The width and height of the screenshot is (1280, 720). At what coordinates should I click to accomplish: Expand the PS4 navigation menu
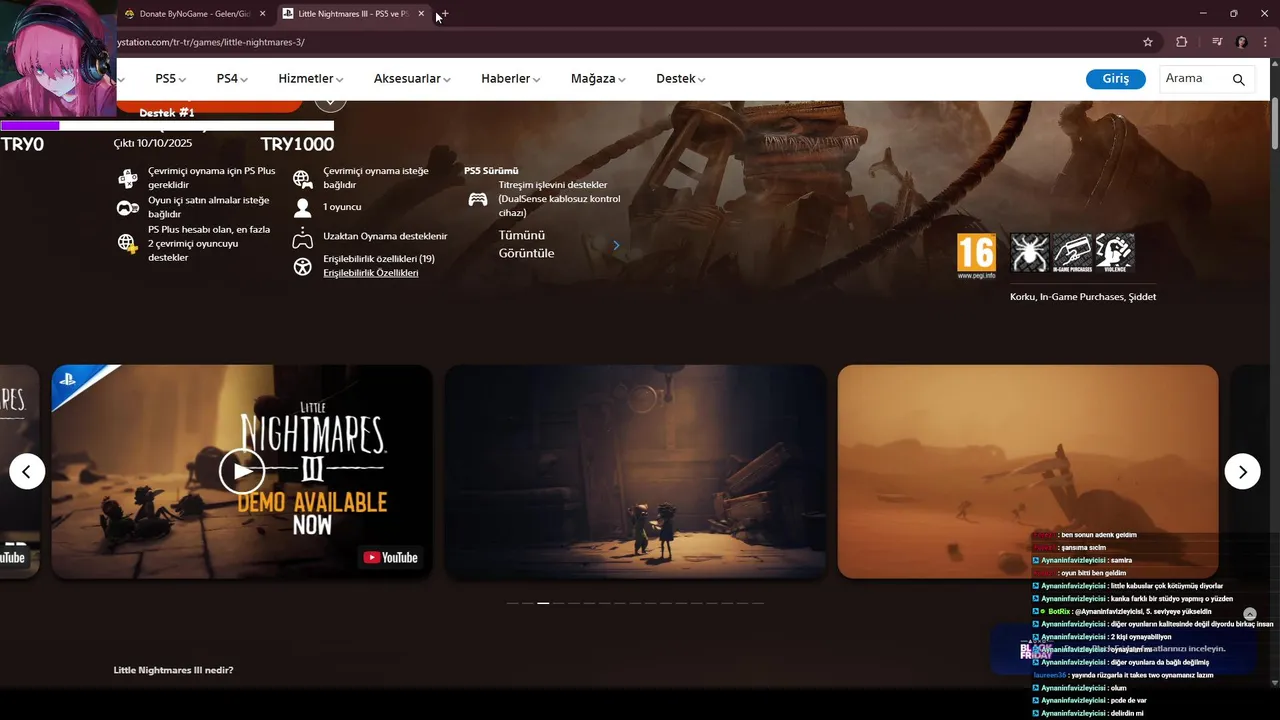tap(232, 79)
